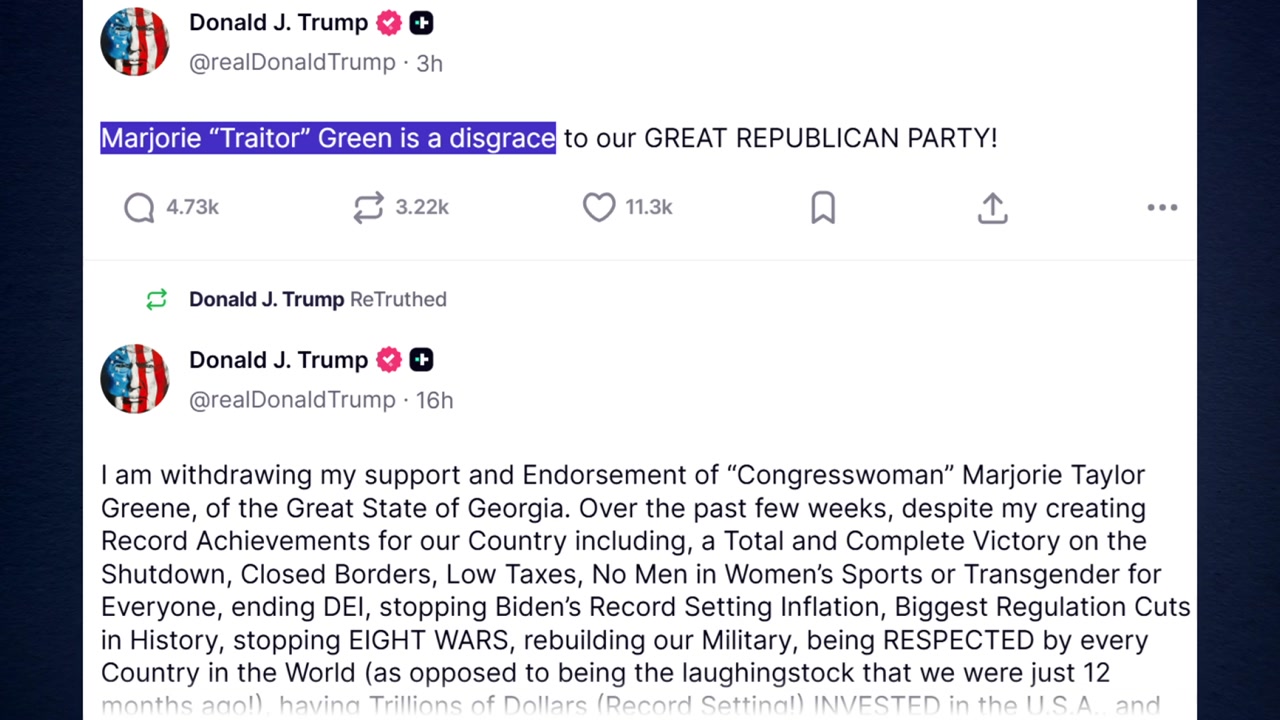
Task: ReTruth the GREAT REPUBLICAN PARTY post
Action: tap(368, 207)
